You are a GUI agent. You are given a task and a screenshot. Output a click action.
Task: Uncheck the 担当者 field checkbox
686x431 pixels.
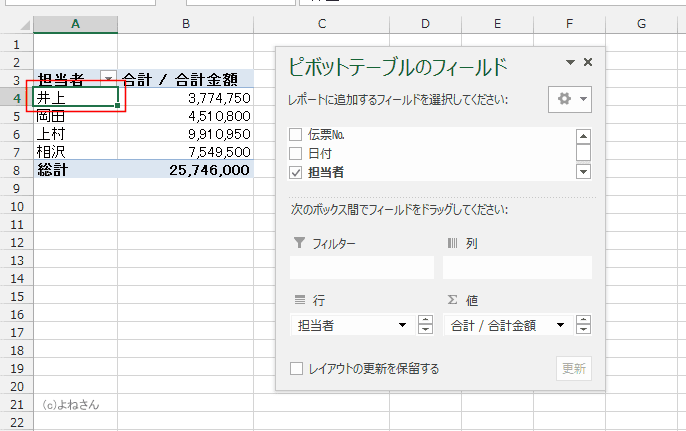coord(296,172)
